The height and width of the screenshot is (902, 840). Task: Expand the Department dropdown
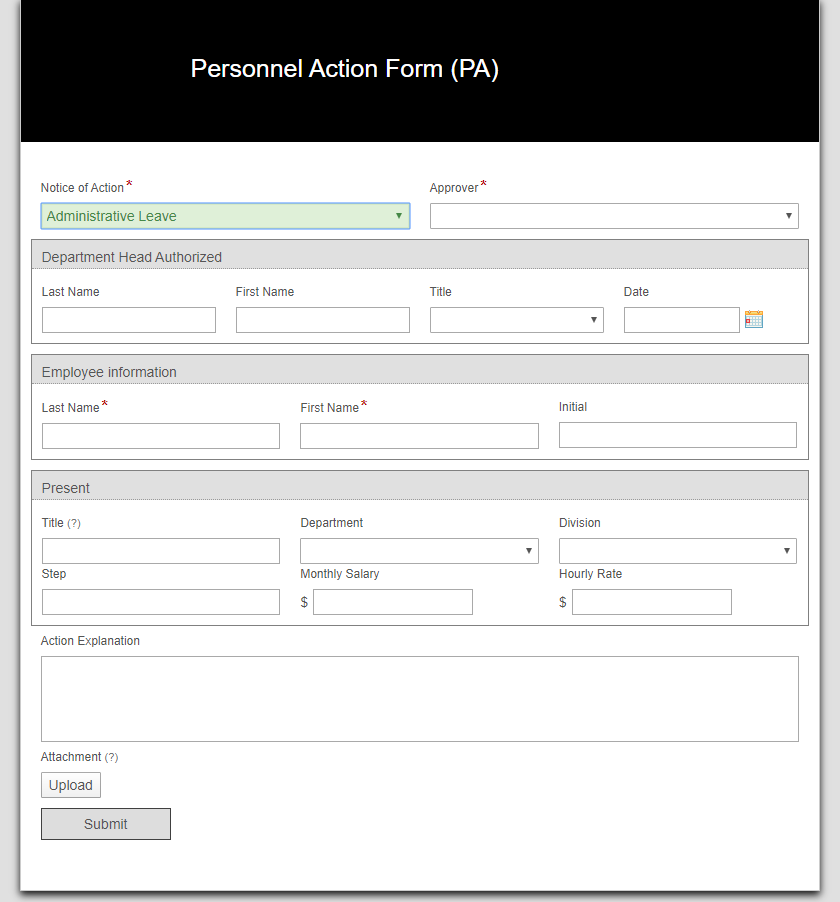(x=419, y=551)
